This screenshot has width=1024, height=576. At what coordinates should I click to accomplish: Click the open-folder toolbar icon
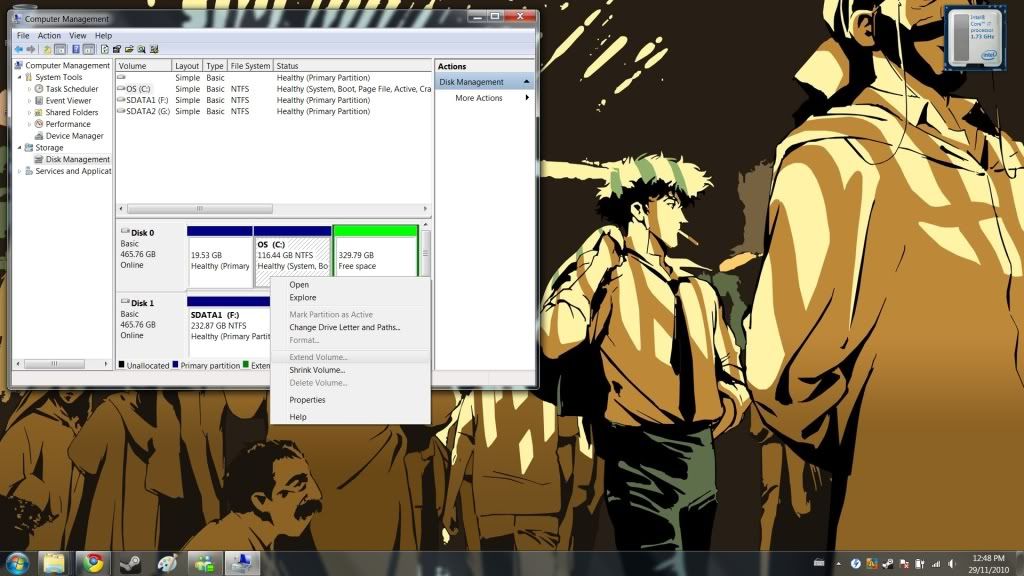[129, 50]
